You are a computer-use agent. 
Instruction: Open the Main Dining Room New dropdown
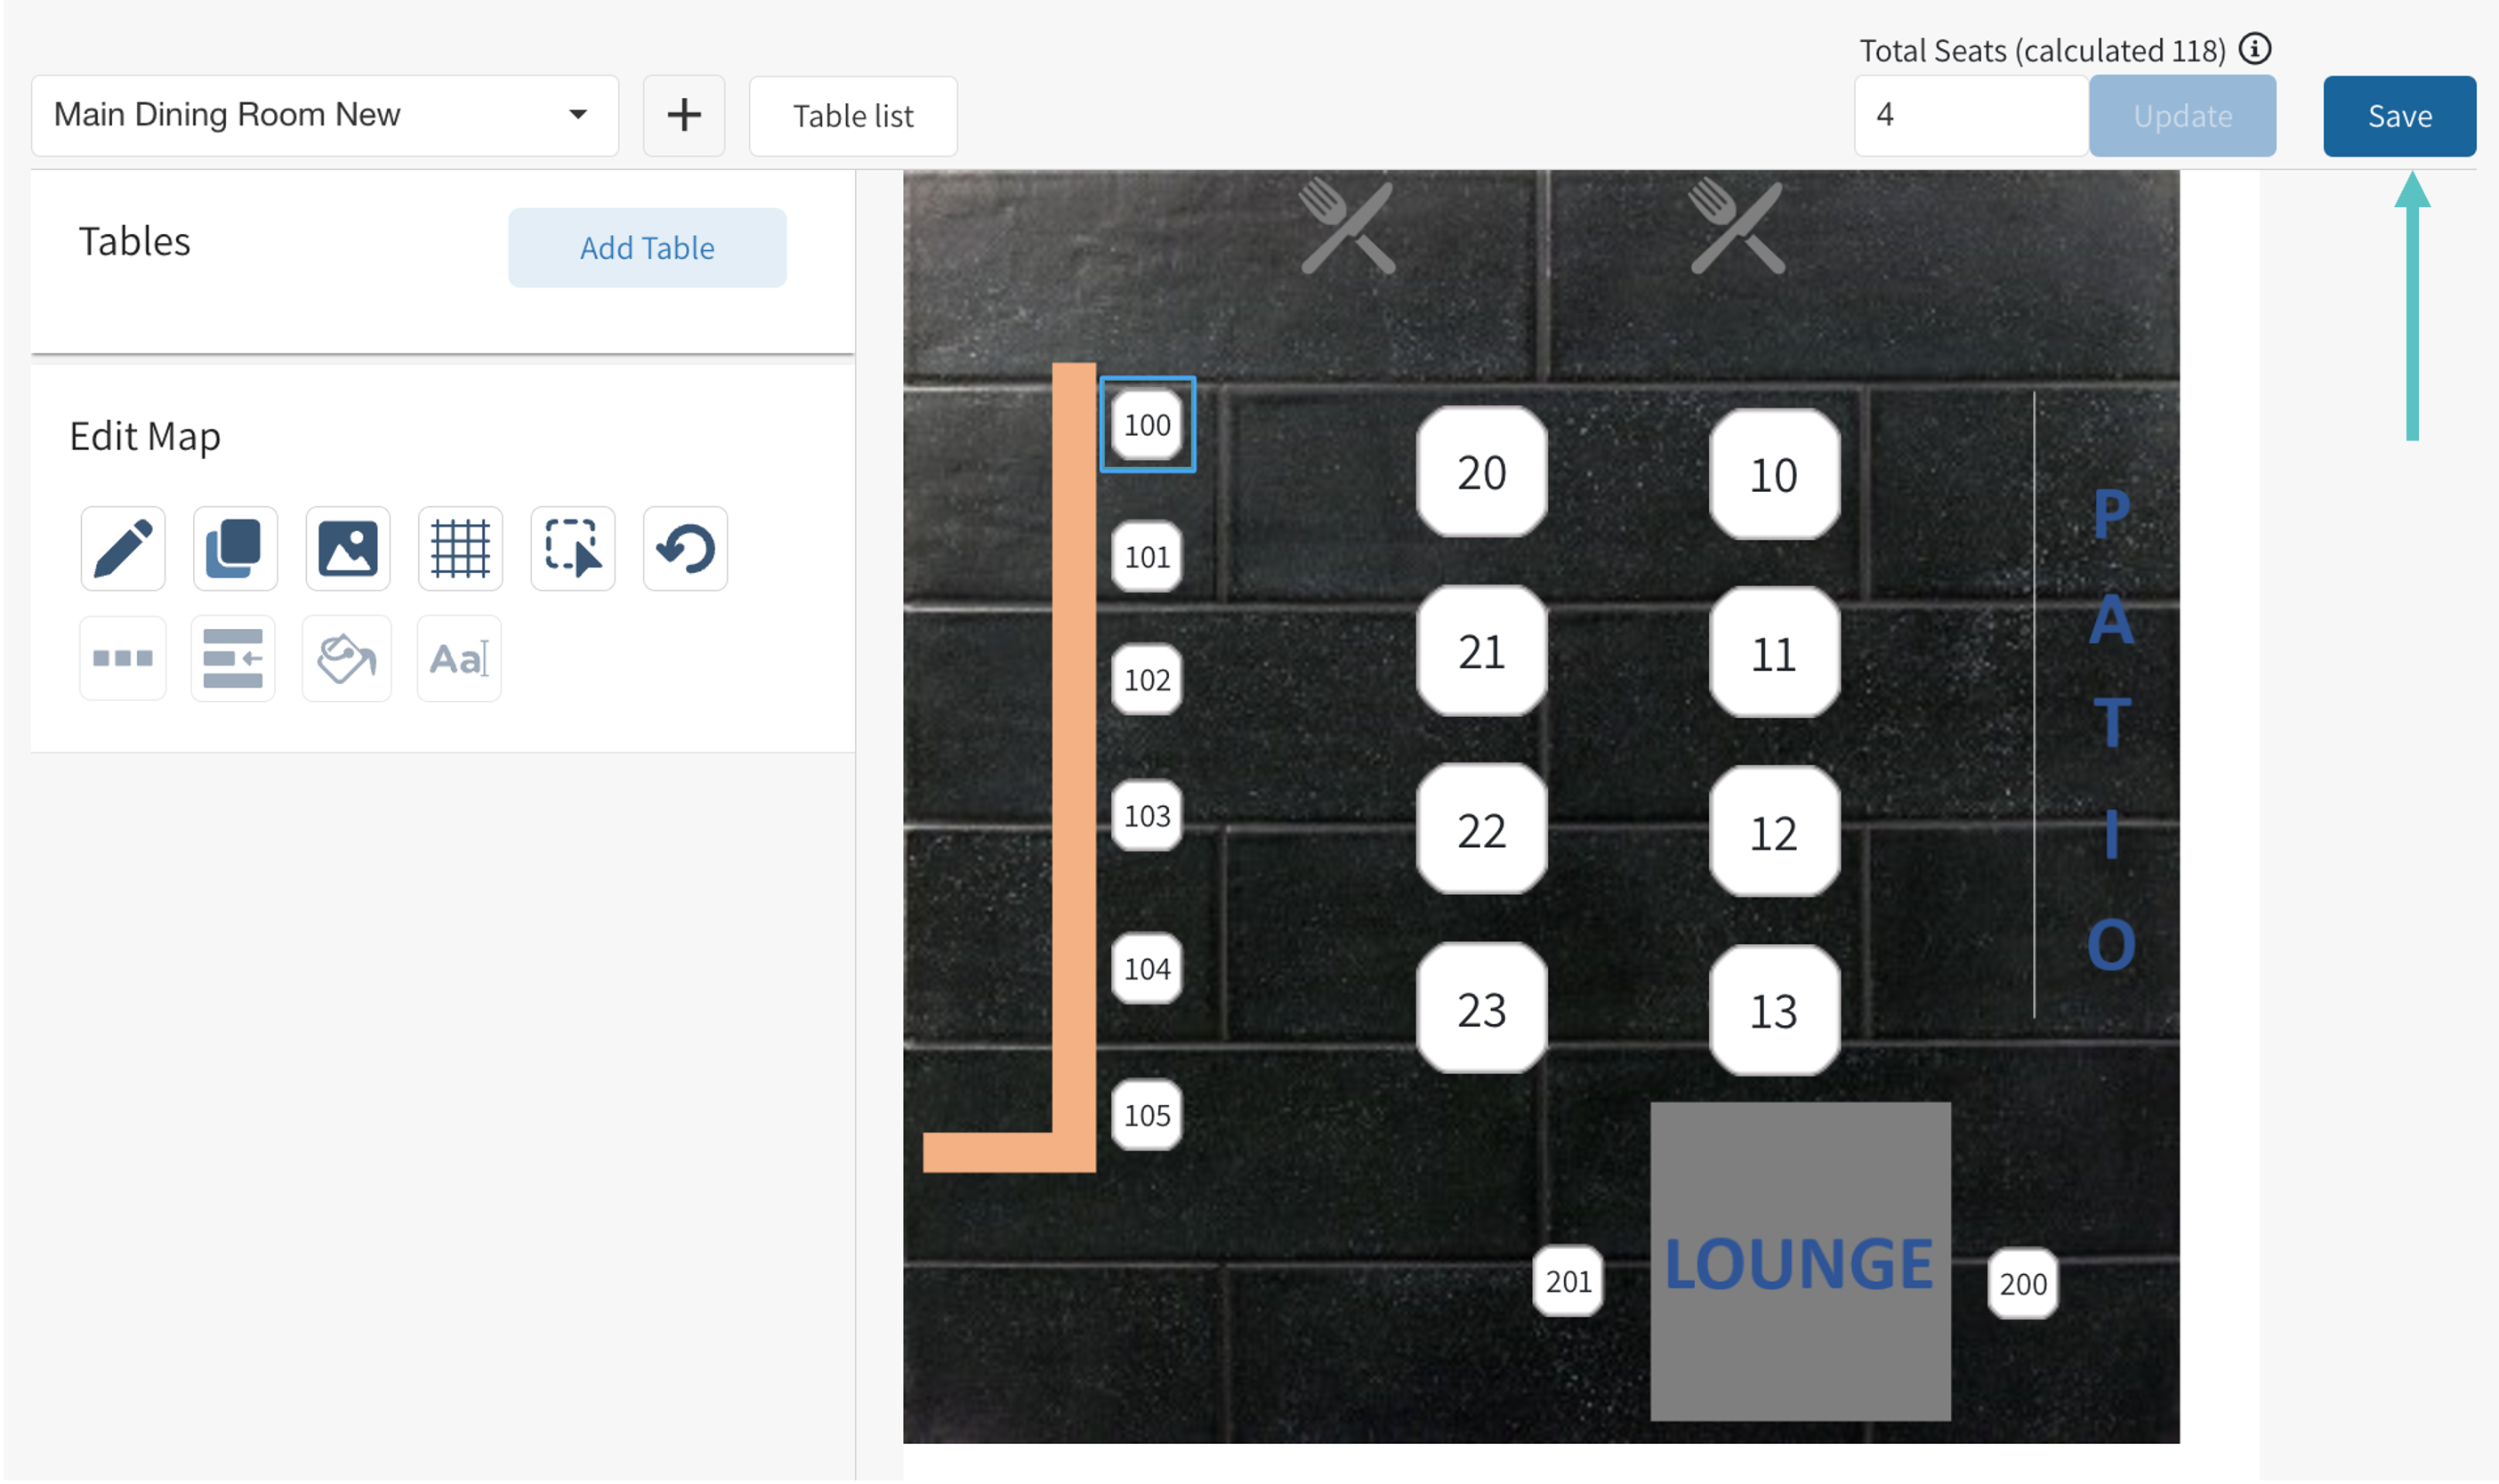pyautogui.click(x=325, y=115)
